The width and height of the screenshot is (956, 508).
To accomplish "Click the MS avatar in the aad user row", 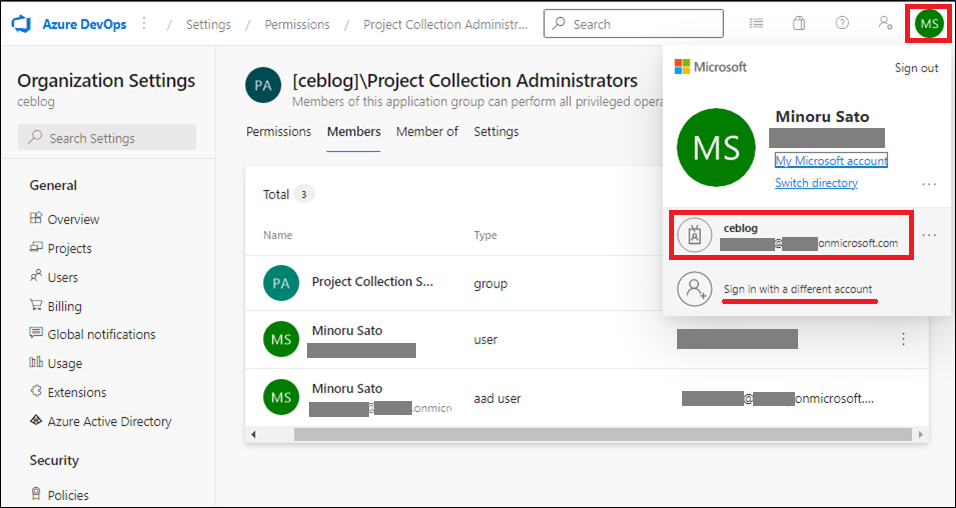I will click(x=281, y=397).
